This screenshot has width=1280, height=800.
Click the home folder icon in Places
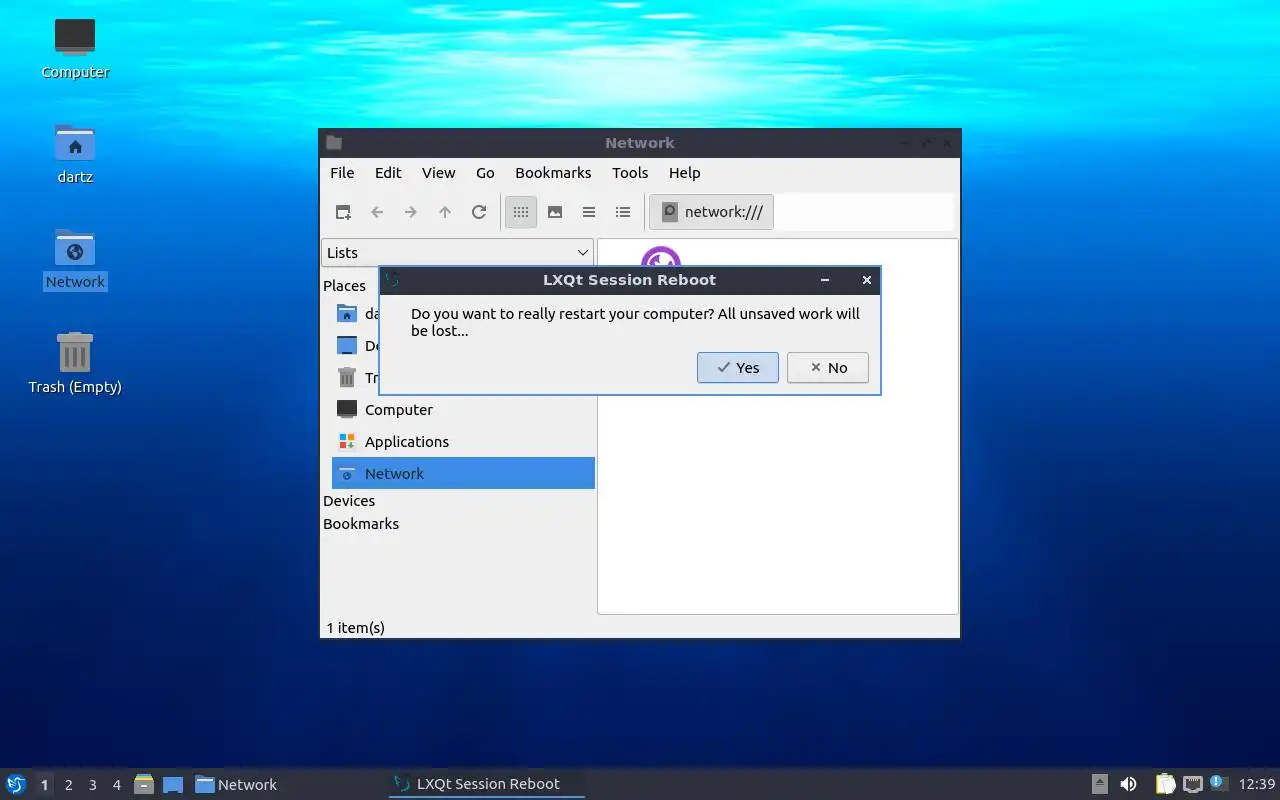point(347,314)
